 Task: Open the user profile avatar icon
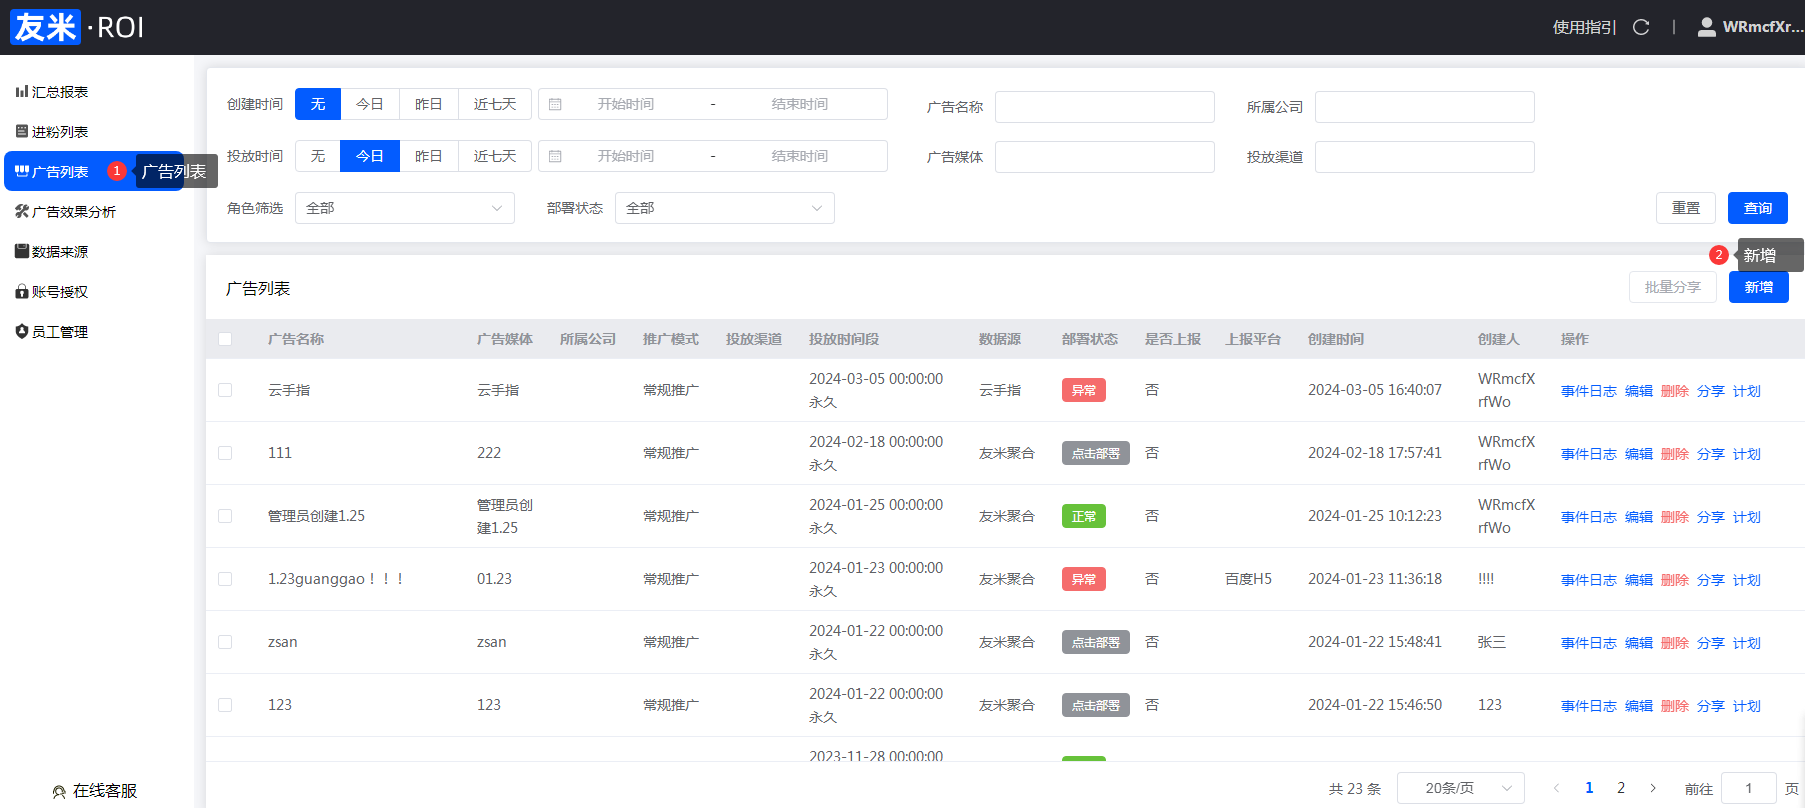coord(1707,27)
